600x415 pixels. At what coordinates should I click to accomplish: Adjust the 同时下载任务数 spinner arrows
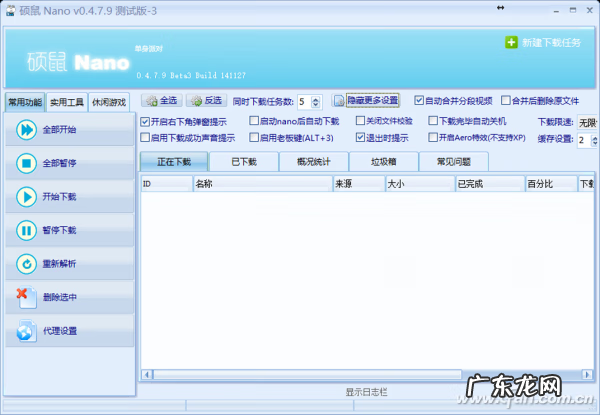point(317,101)
